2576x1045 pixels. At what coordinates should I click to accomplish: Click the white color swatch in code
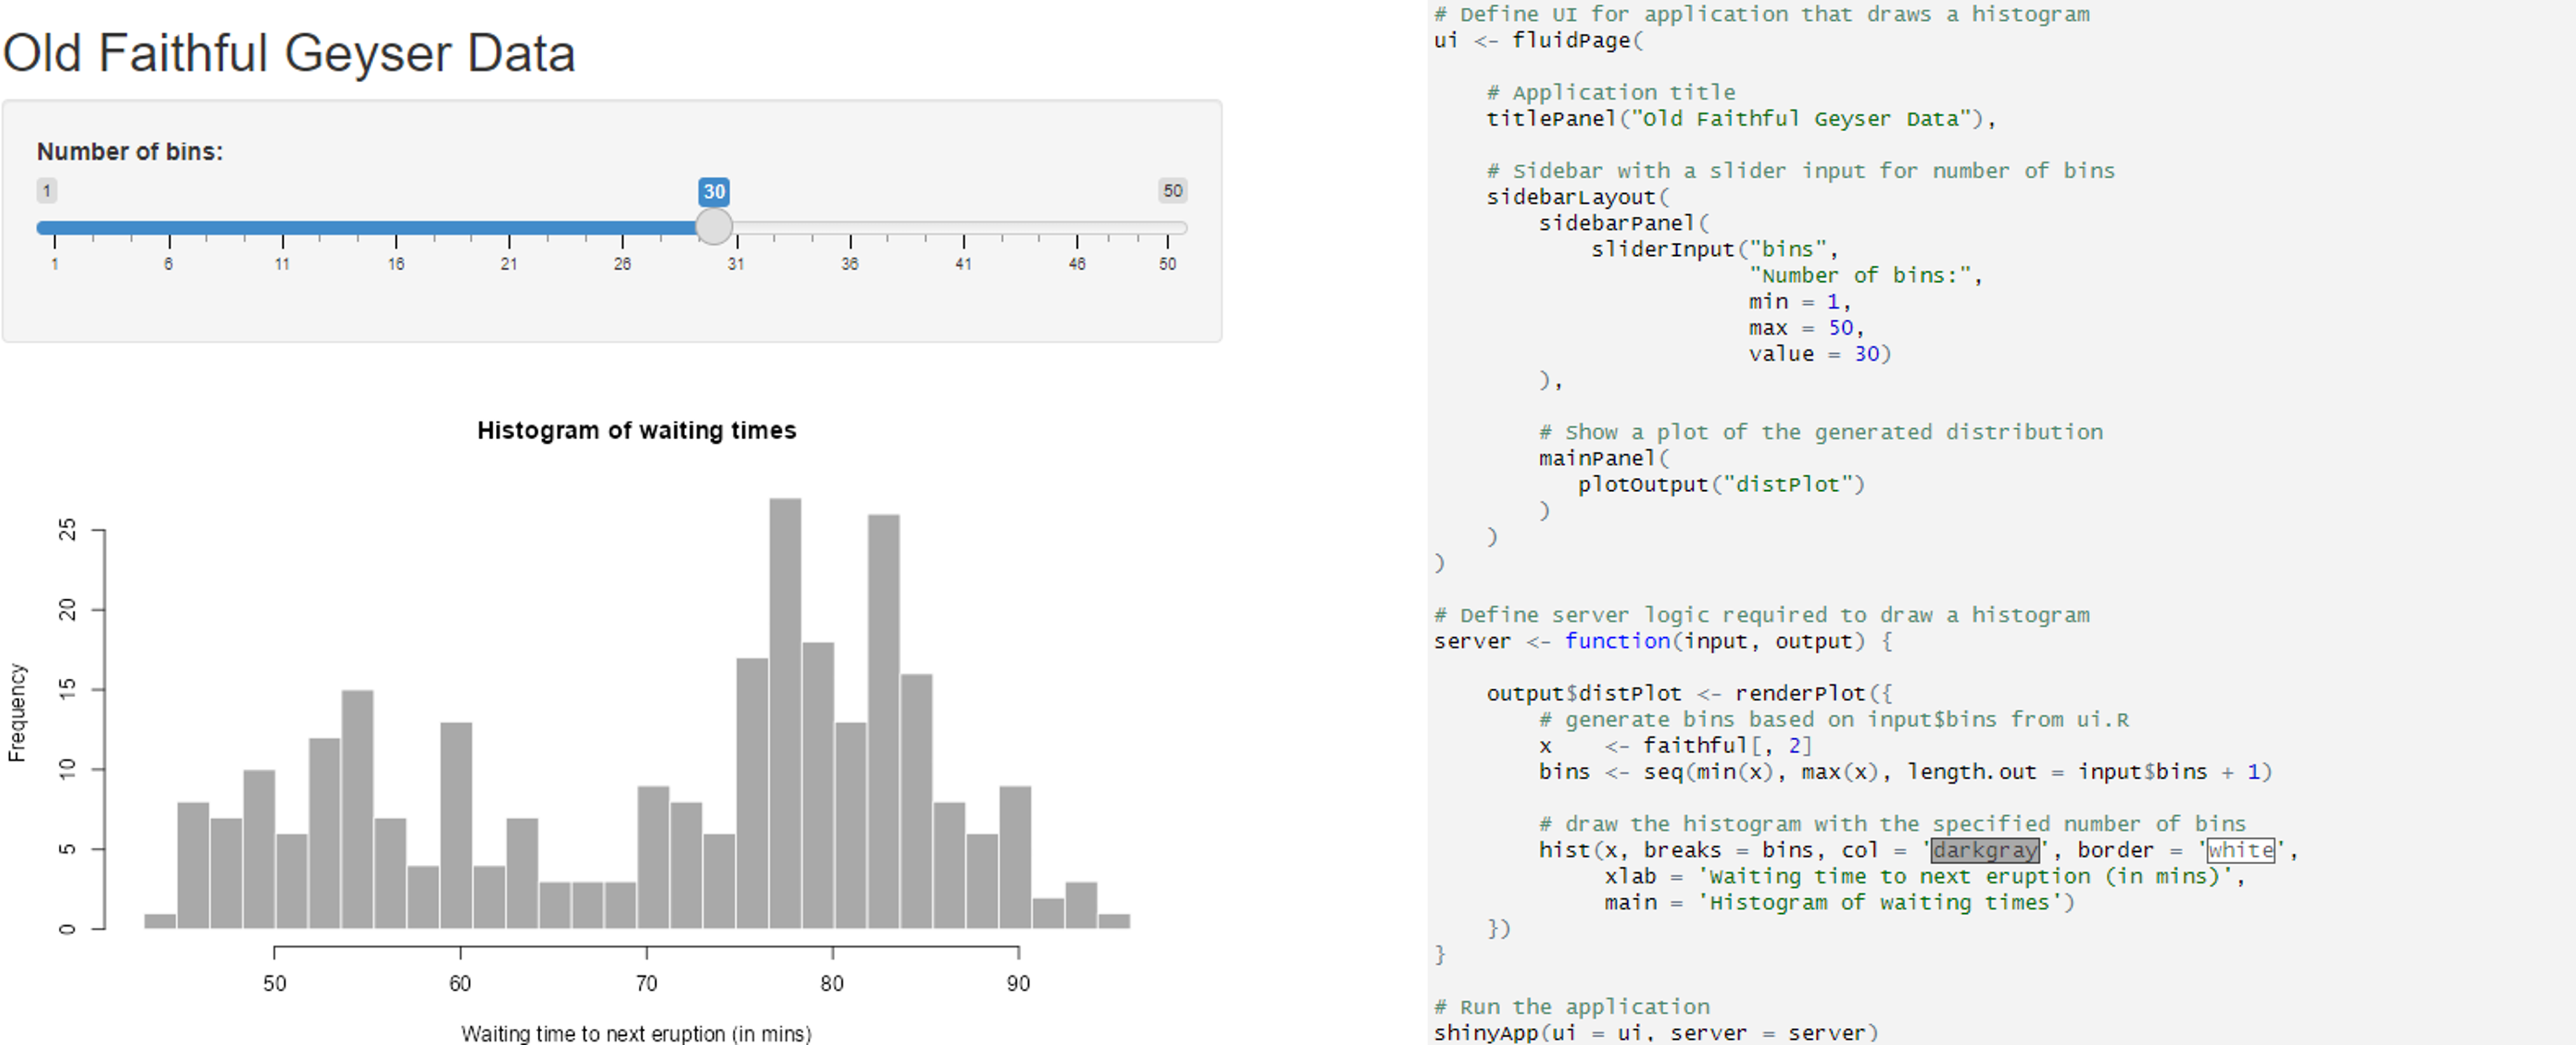click(x=2240, y=850)
